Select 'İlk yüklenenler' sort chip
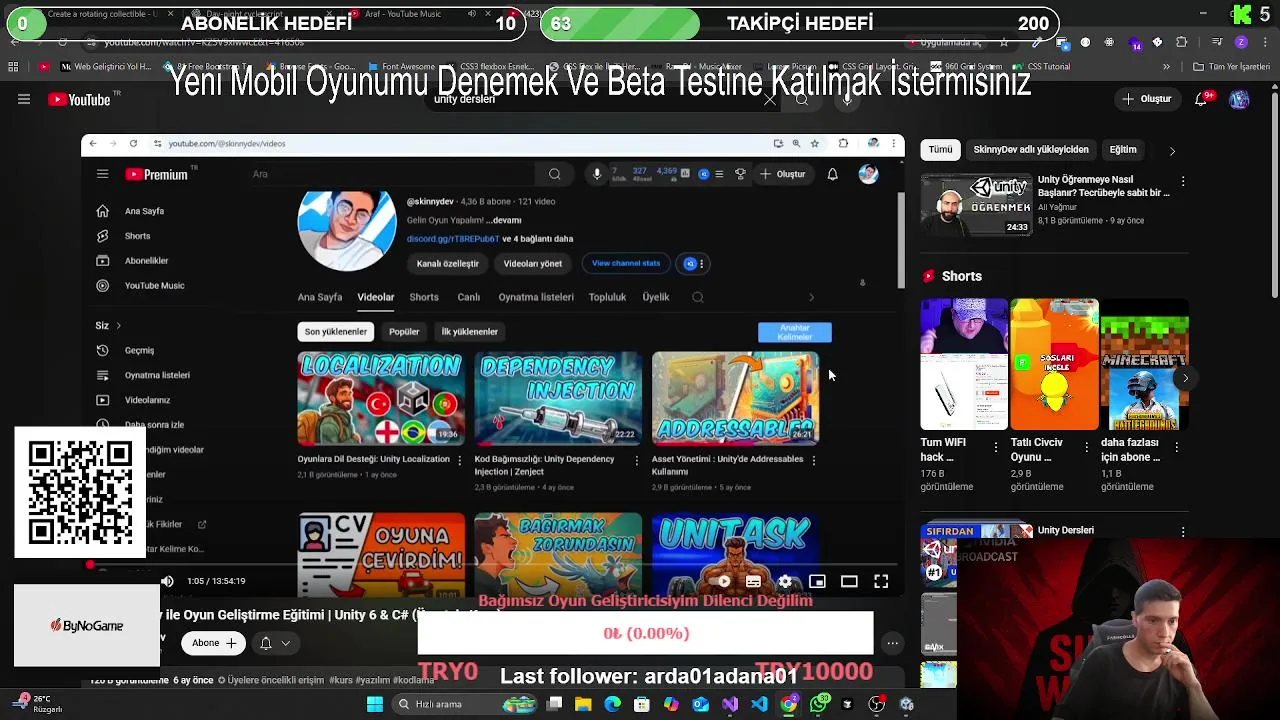 point(469,332)
